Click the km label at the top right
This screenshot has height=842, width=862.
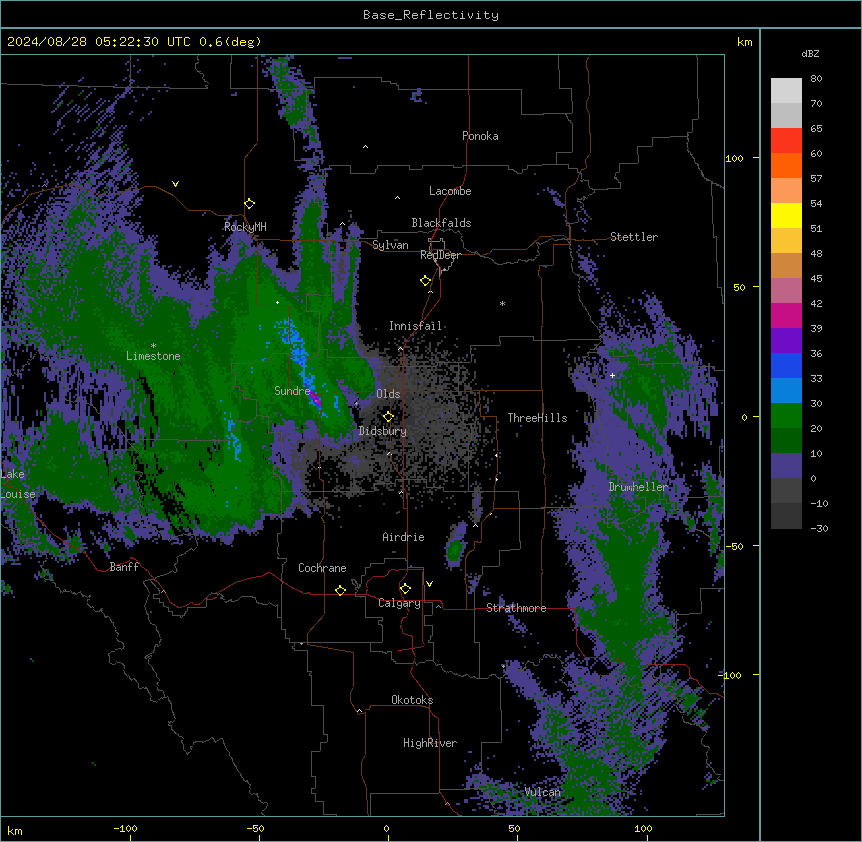[744, 42]
